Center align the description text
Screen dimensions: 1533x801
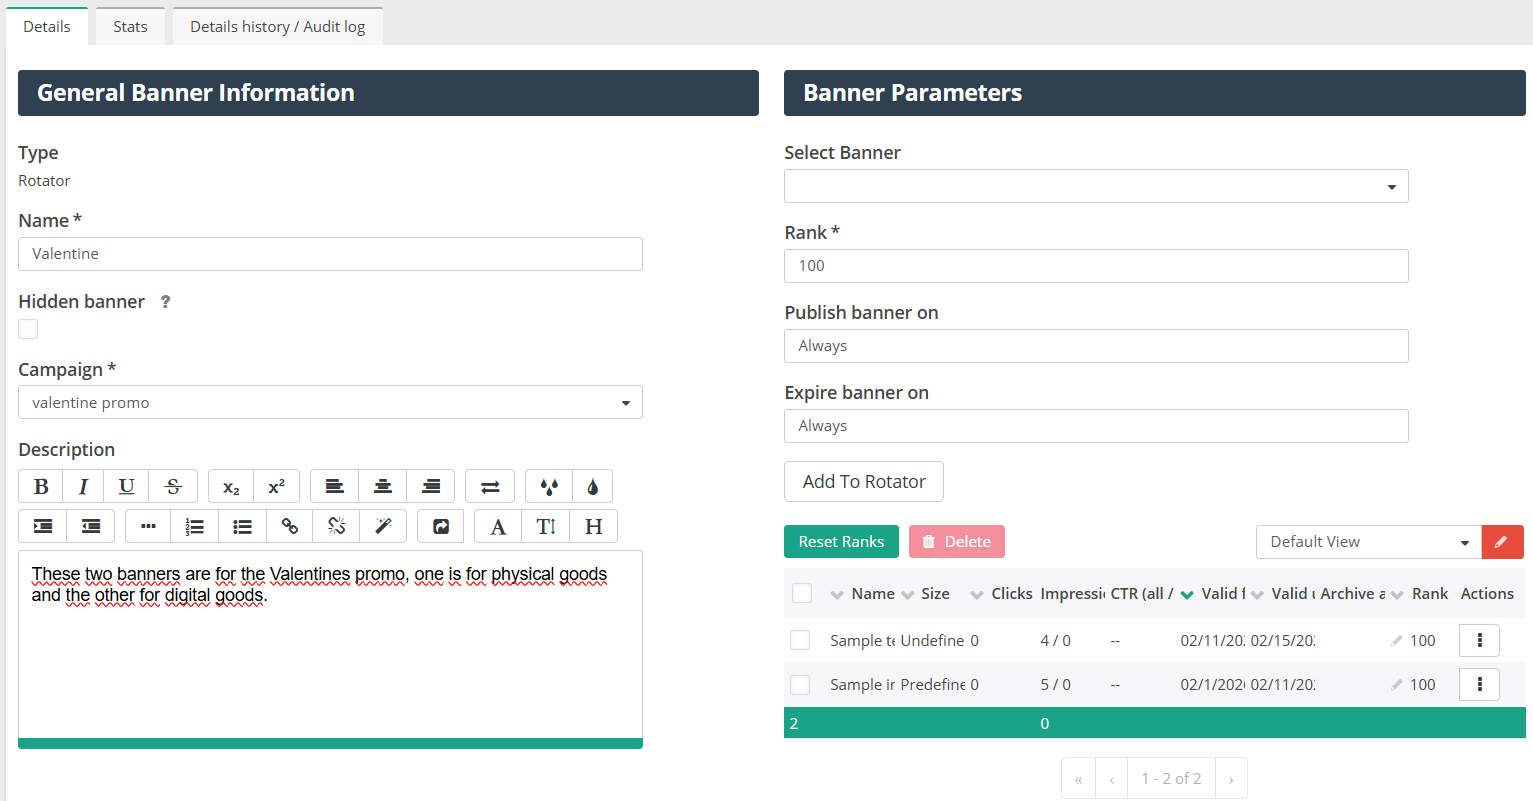[383, 487]
